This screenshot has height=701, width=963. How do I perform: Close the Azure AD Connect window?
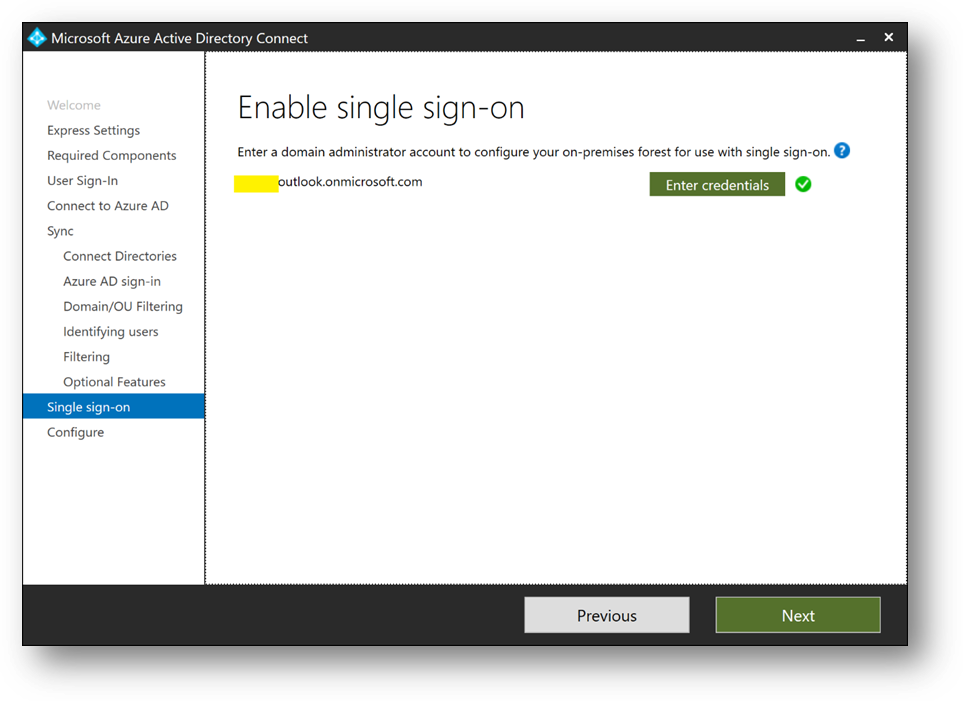point(889,37)
